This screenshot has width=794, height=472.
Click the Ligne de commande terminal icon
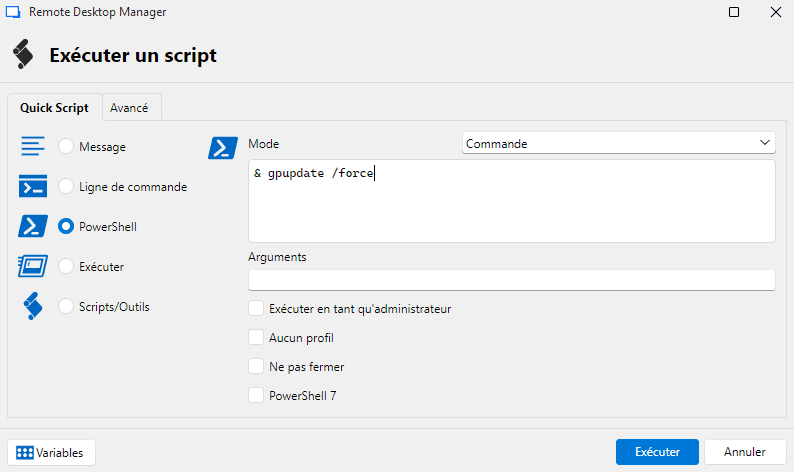coord(33,186)
